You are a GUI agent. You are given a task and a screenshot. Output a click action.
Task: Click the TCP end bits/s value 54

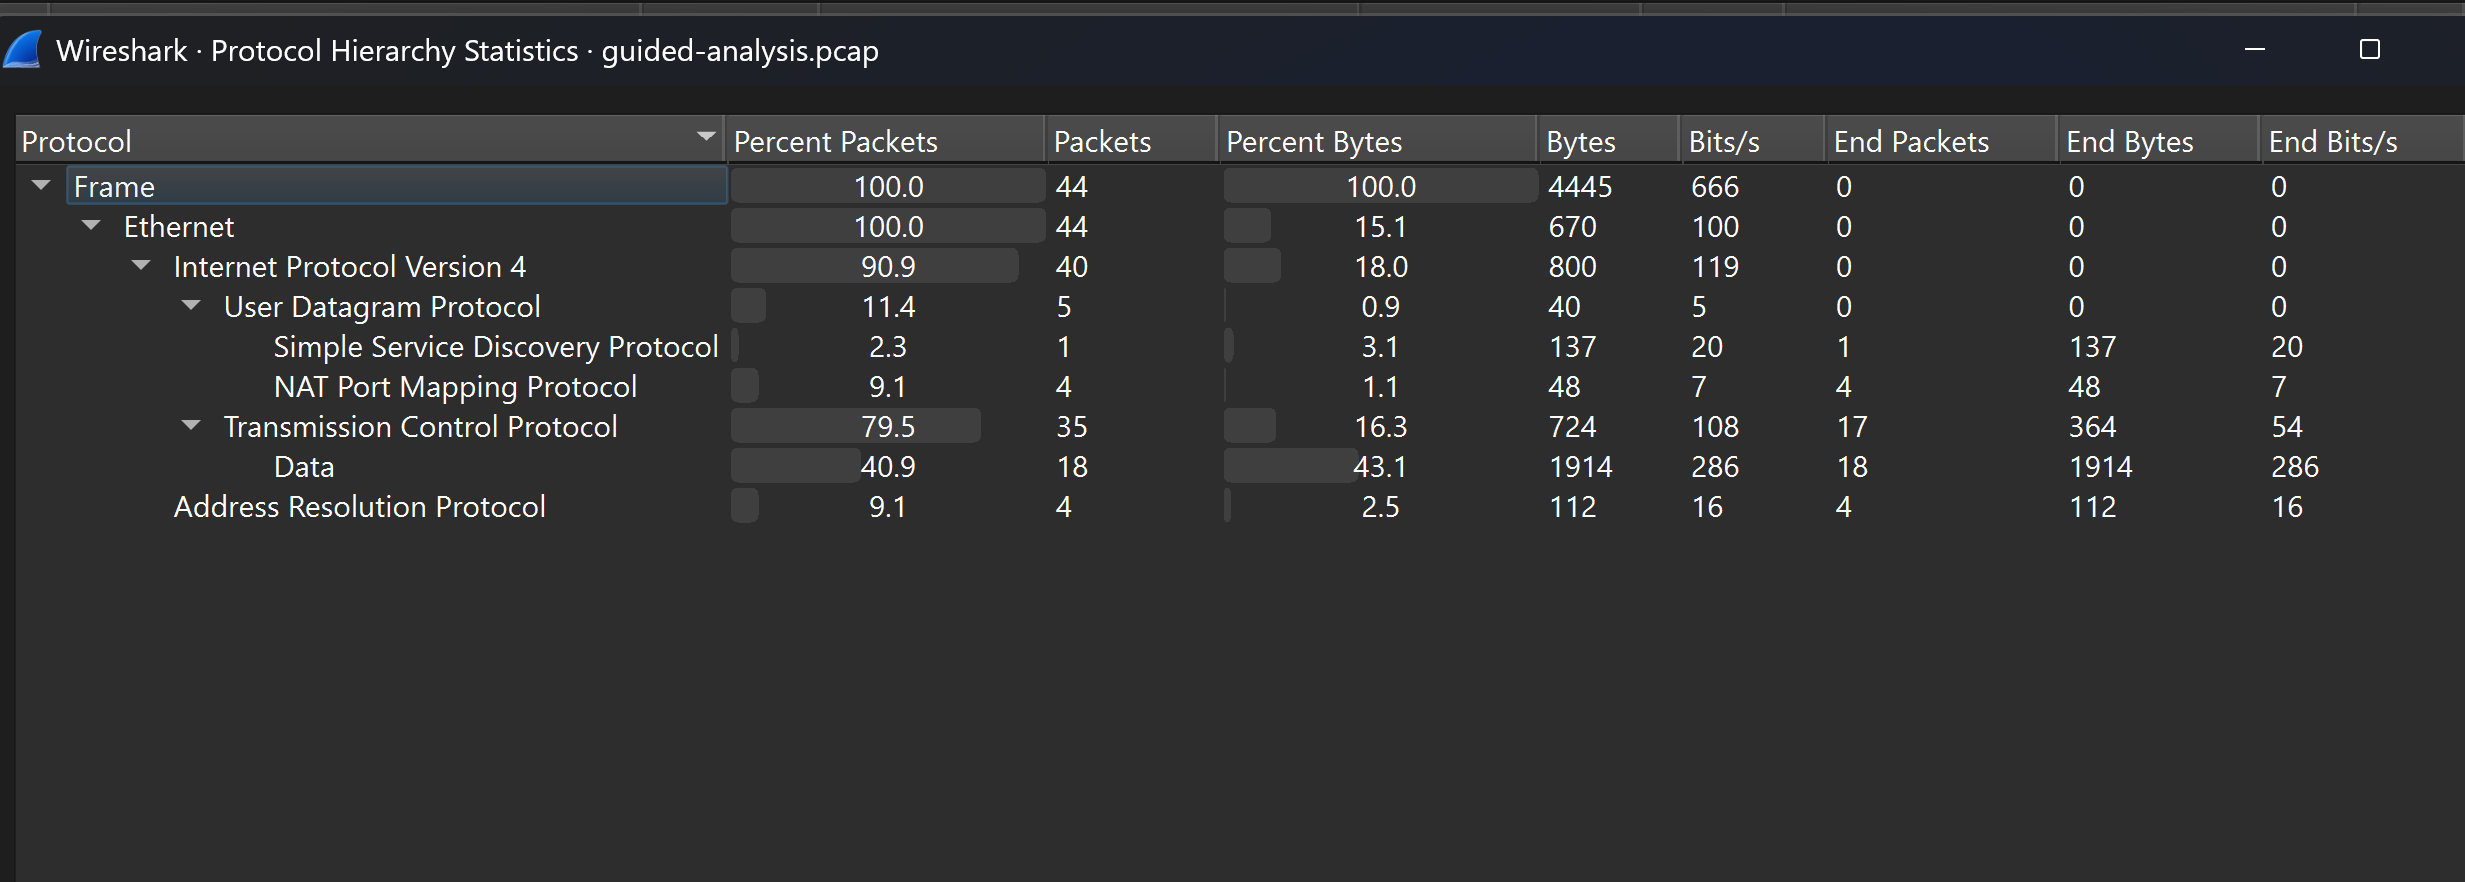point(2287,427)
